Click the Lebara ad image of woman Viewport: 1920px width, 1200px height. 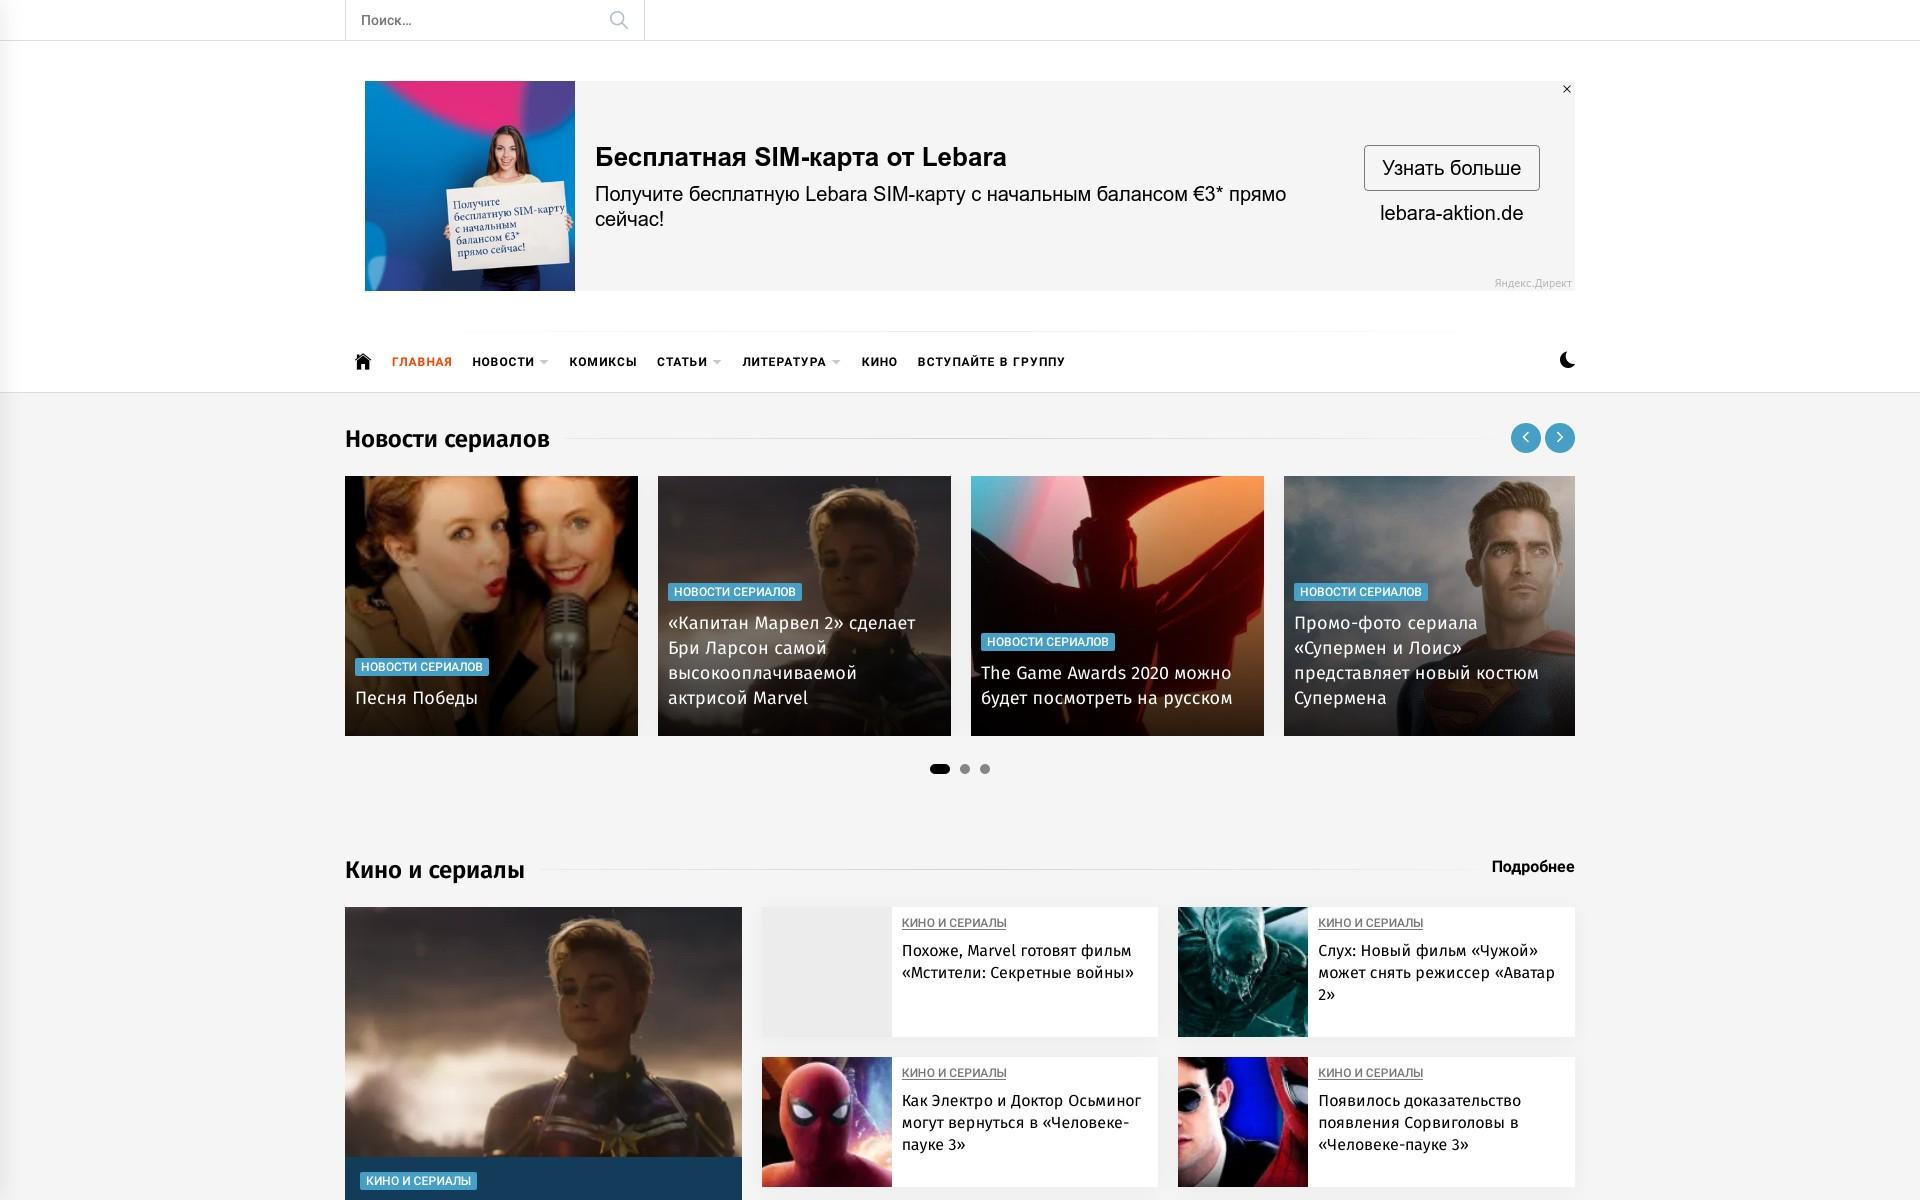(x=470, y=186)
